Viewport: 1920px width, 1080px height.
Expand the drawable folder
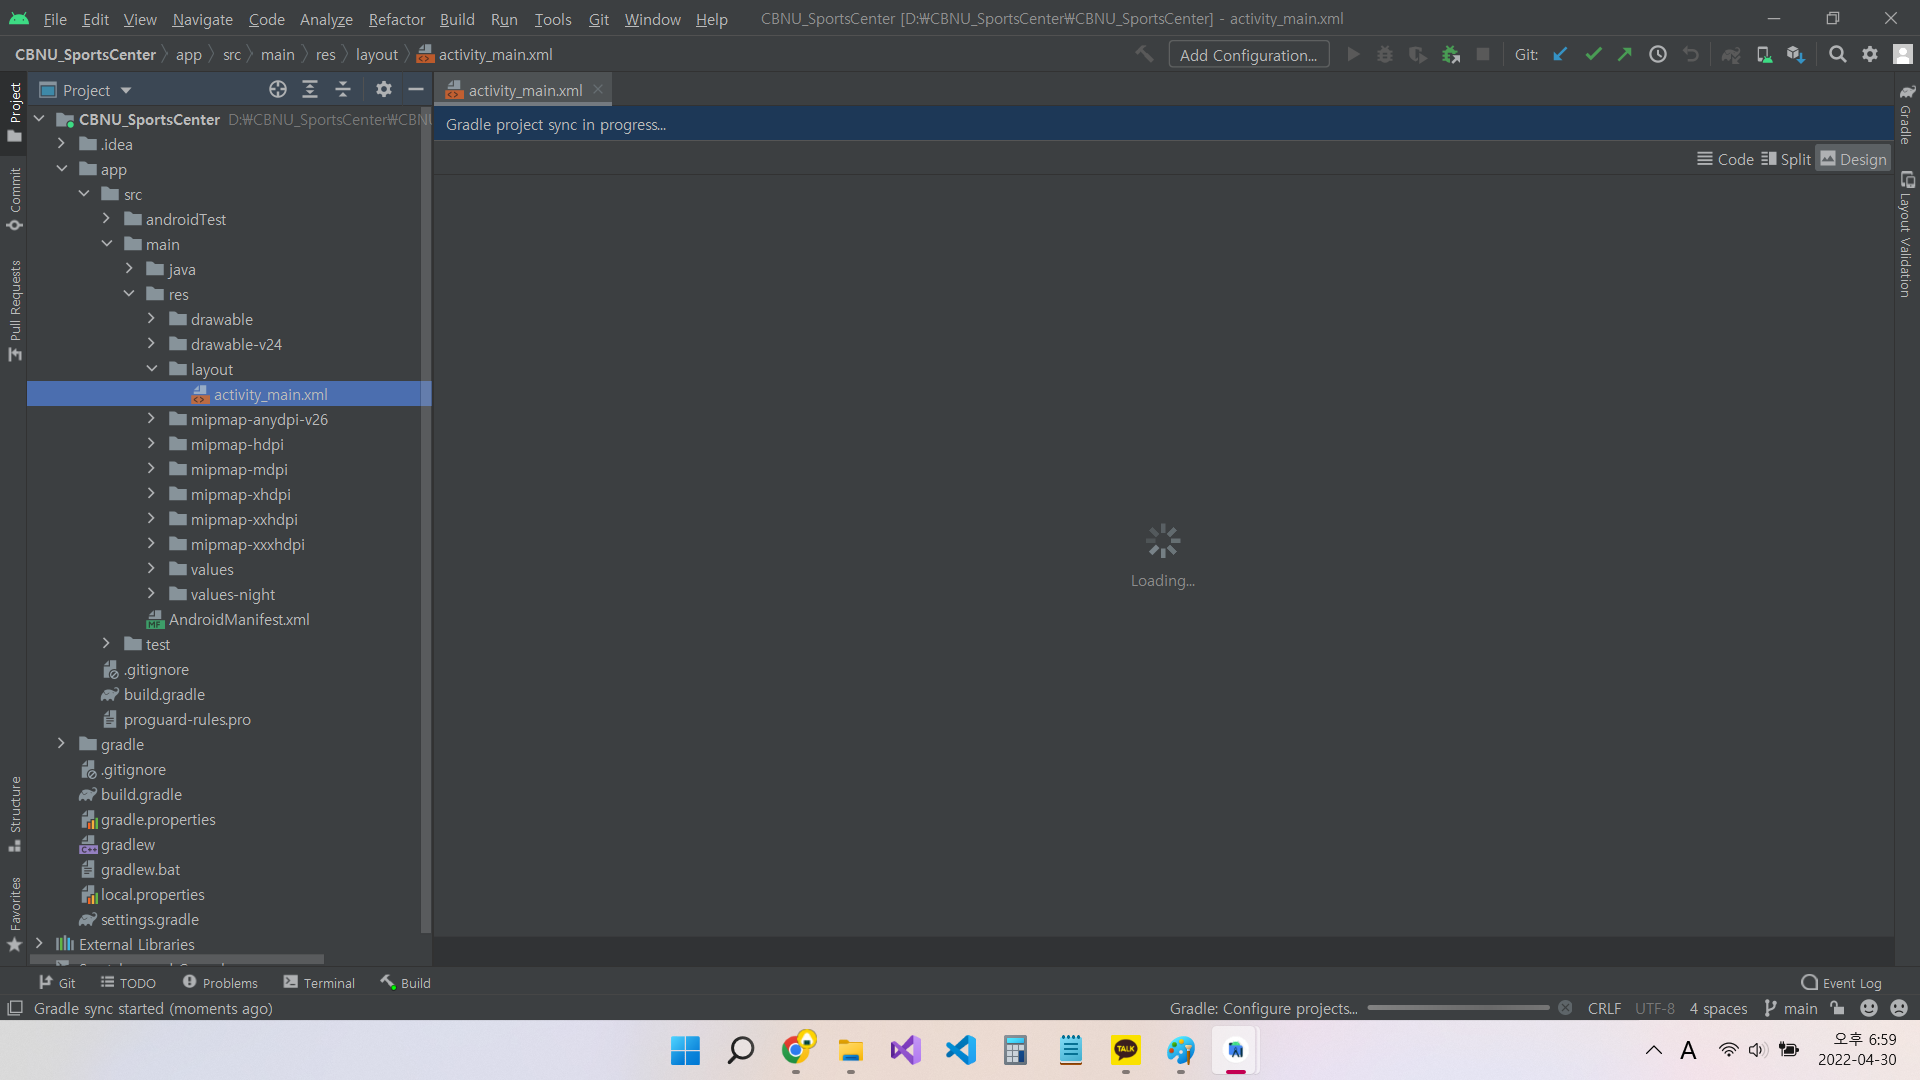(151, 319)
